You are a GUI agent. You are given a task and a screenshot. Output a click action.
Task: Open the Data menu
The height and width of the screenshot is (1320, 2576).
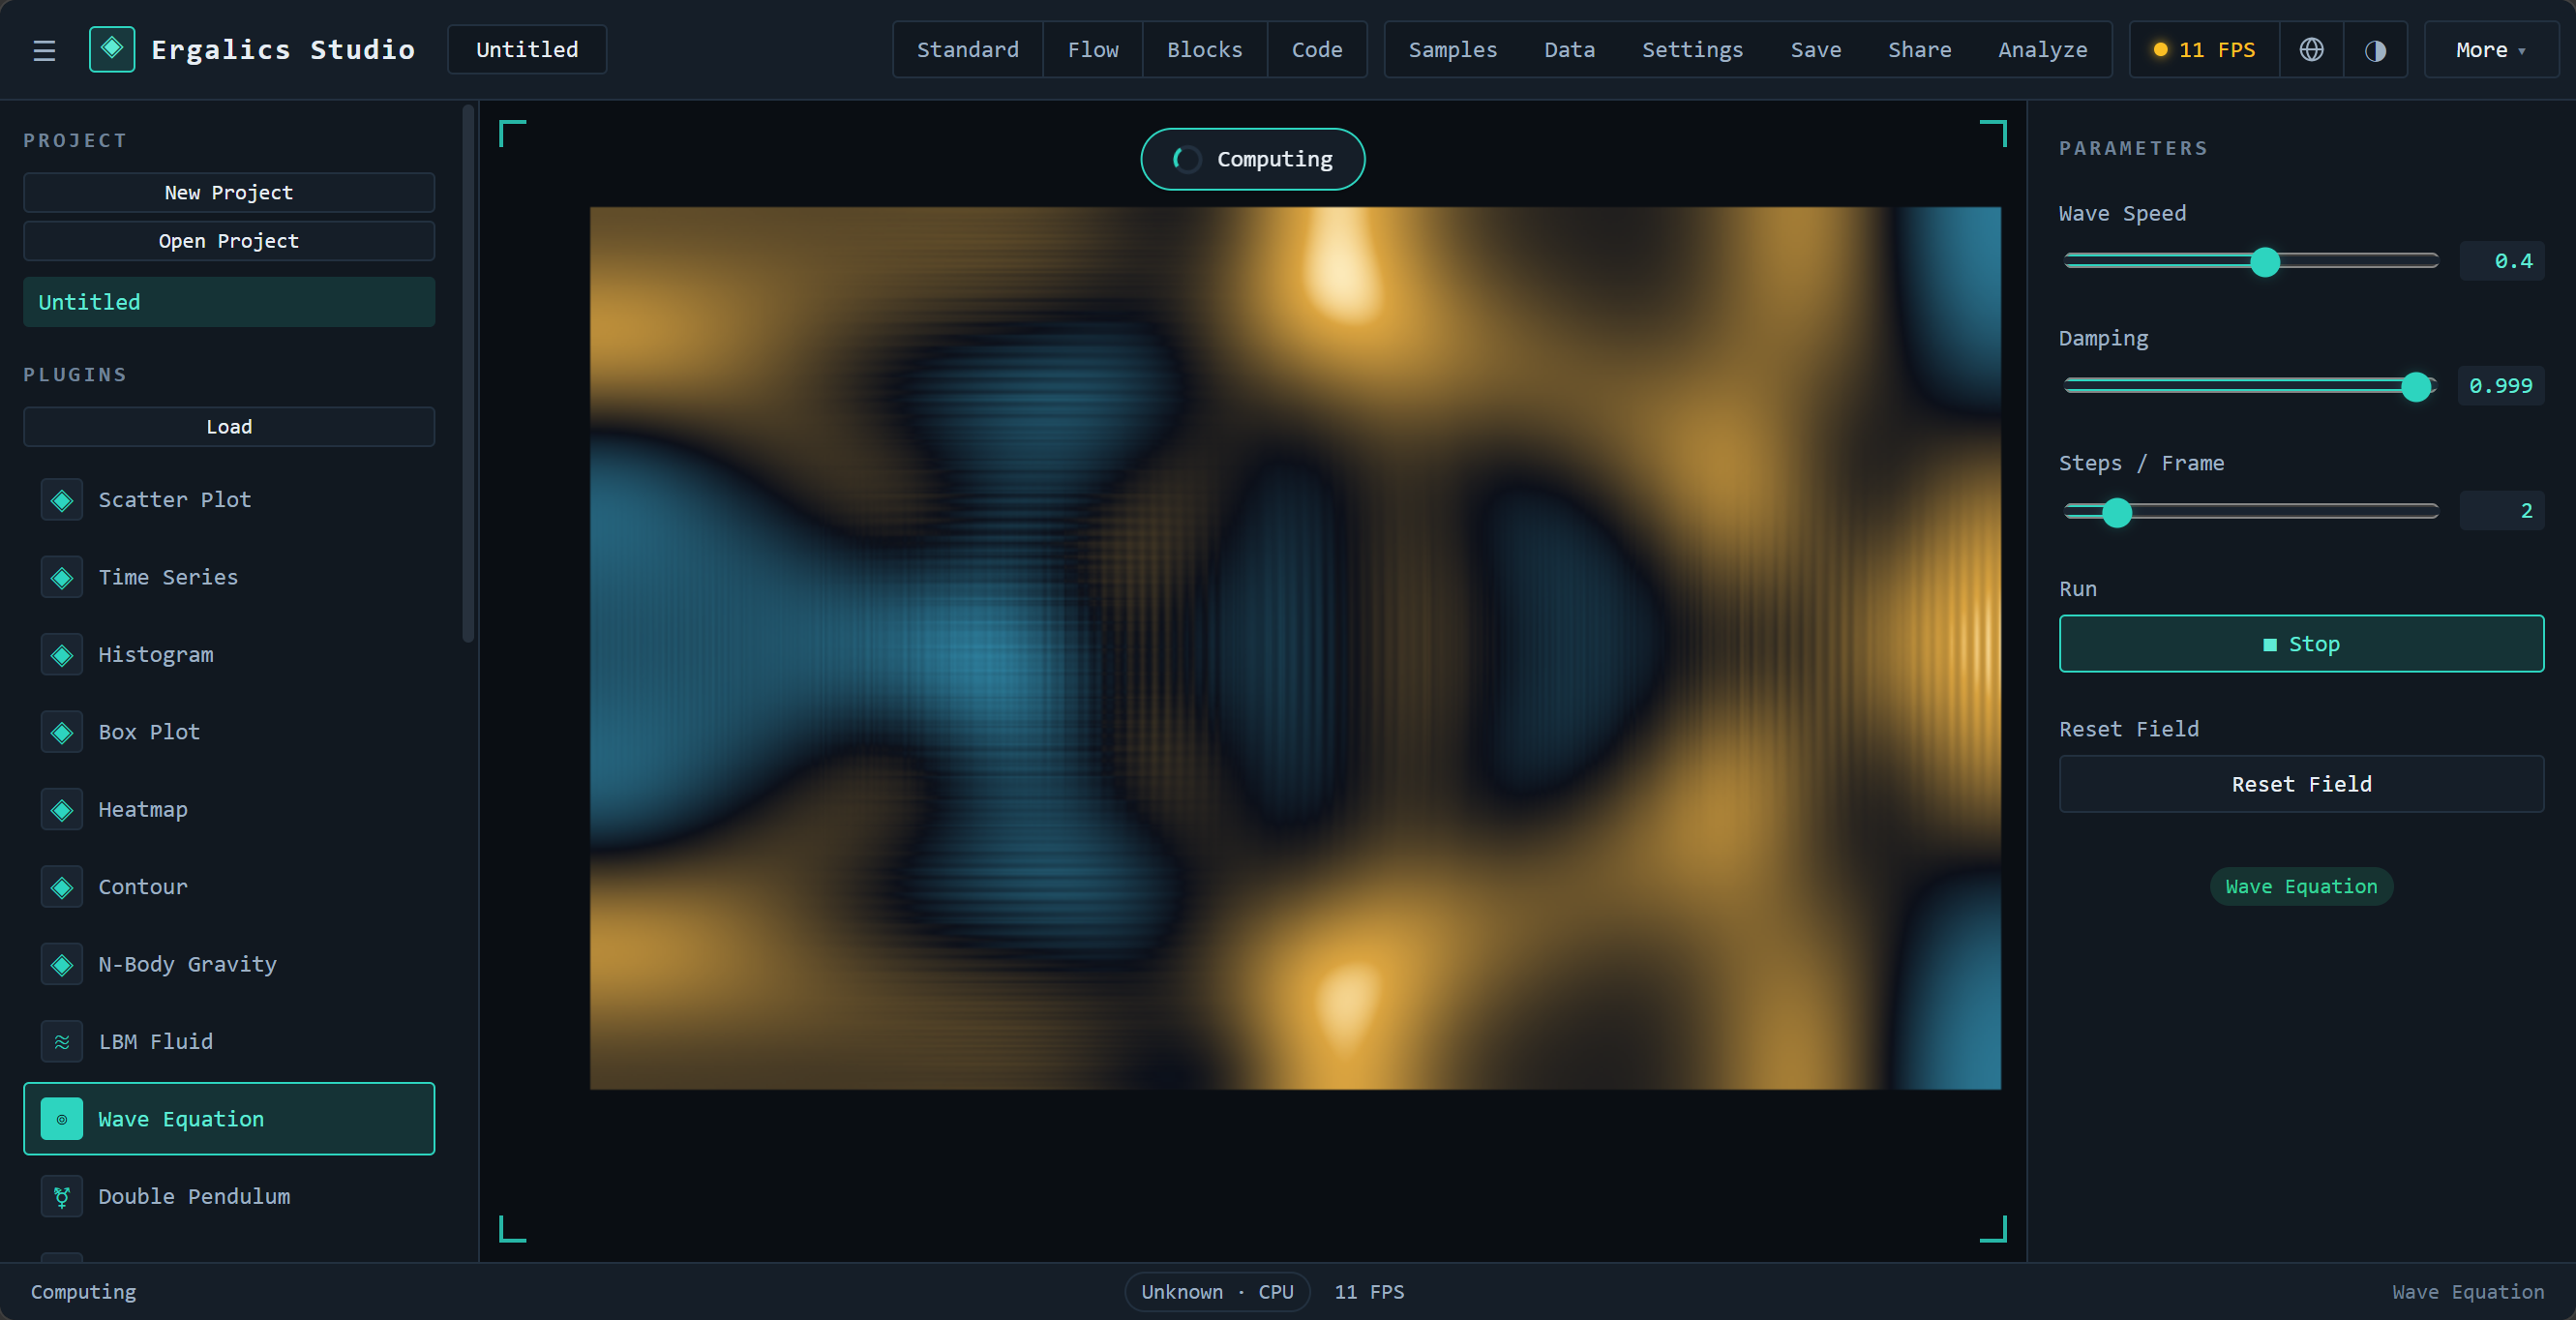tap(1570, 50)
